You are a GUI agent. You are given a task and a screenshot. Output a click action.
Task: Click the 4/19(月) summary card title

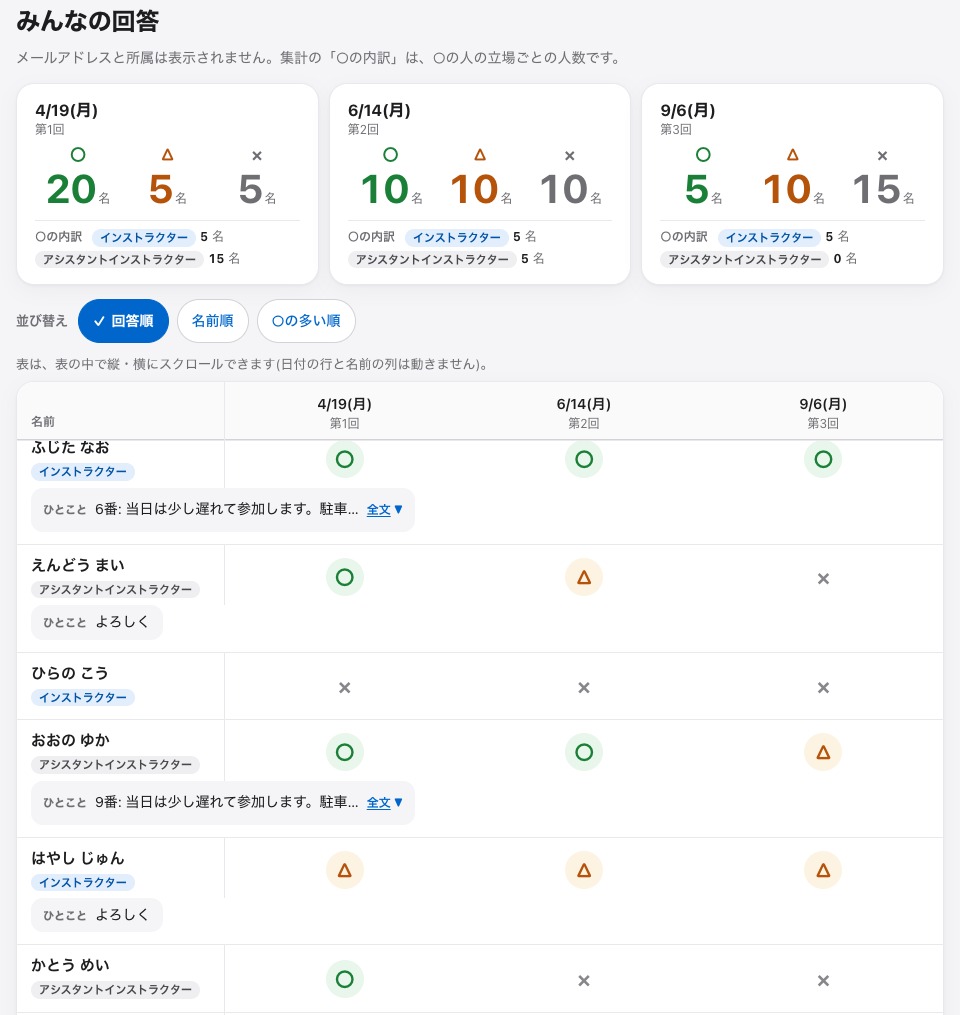point(67,110)
